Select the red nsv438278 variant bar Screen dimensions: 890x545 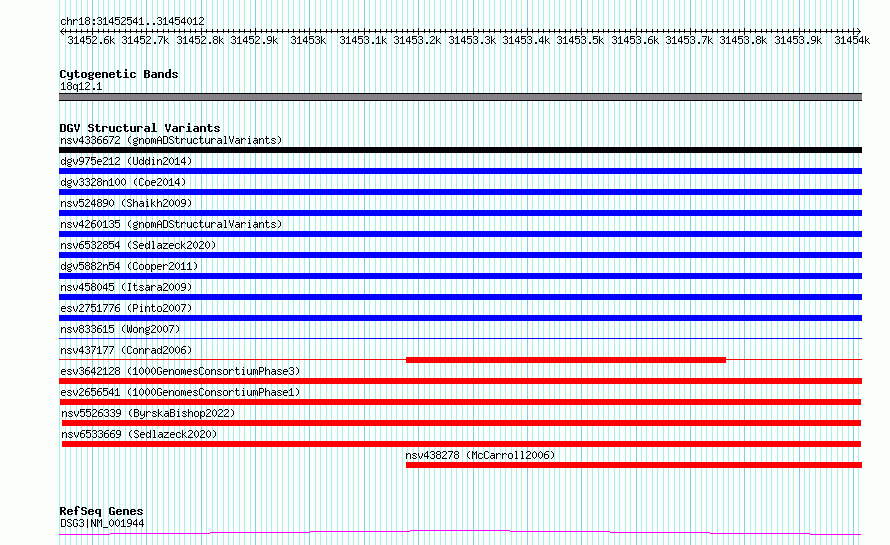pyautogui.click(x=634, y=465)
